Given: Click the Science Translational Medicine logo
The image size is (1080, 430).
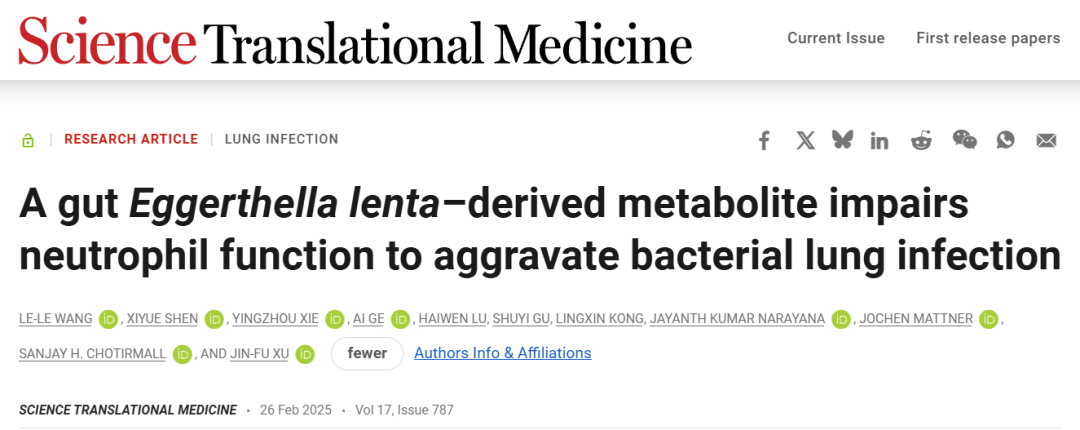Looking at the screenshot, I should click(355, 40).
